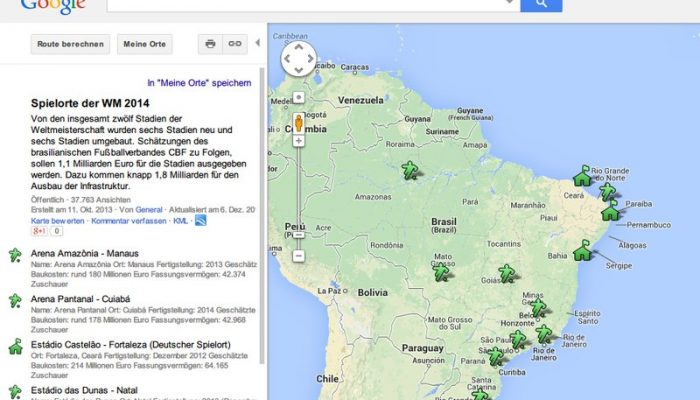Click the player marker at Rio Grande do Norte
The image size is (700, 400).
(607, 192)
